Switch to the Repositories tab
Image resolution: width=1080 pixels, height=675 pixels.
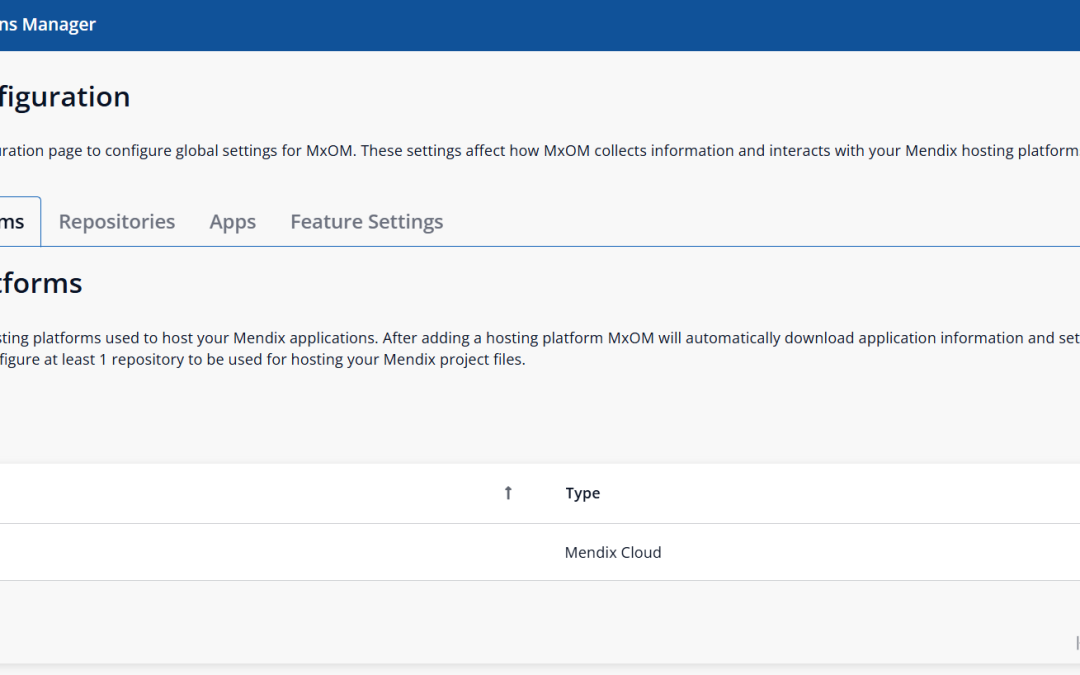(117, 222)
